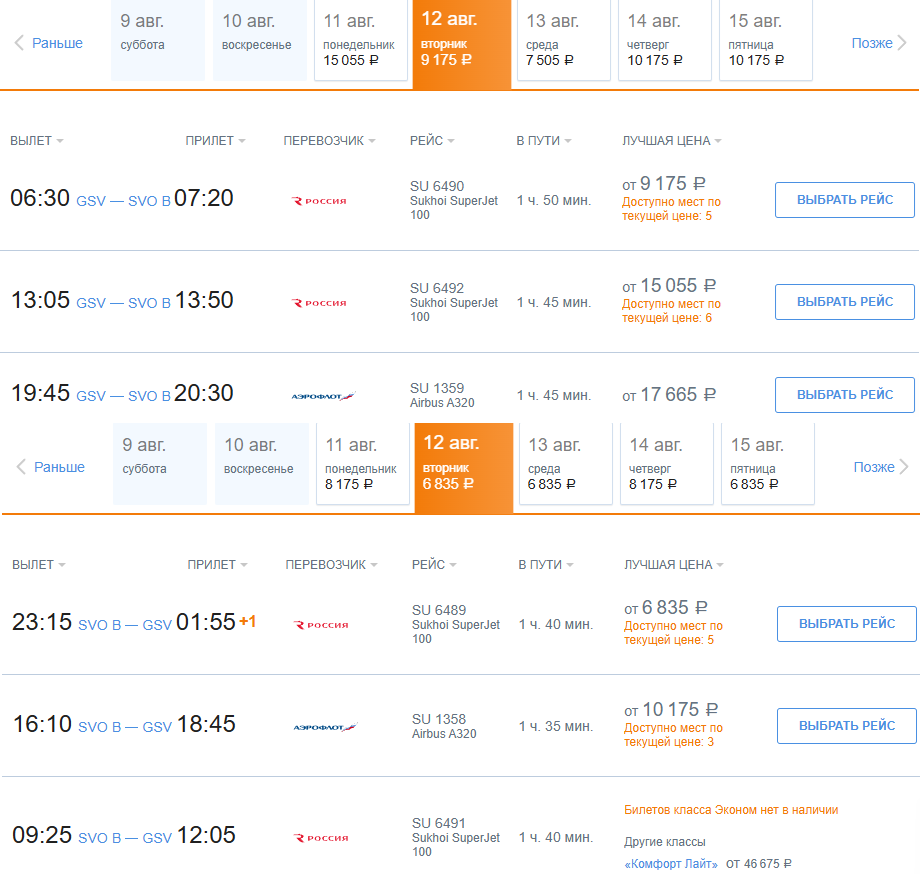Sort outbound flights by ВЫЛЕТ departure time

(36, 141)
